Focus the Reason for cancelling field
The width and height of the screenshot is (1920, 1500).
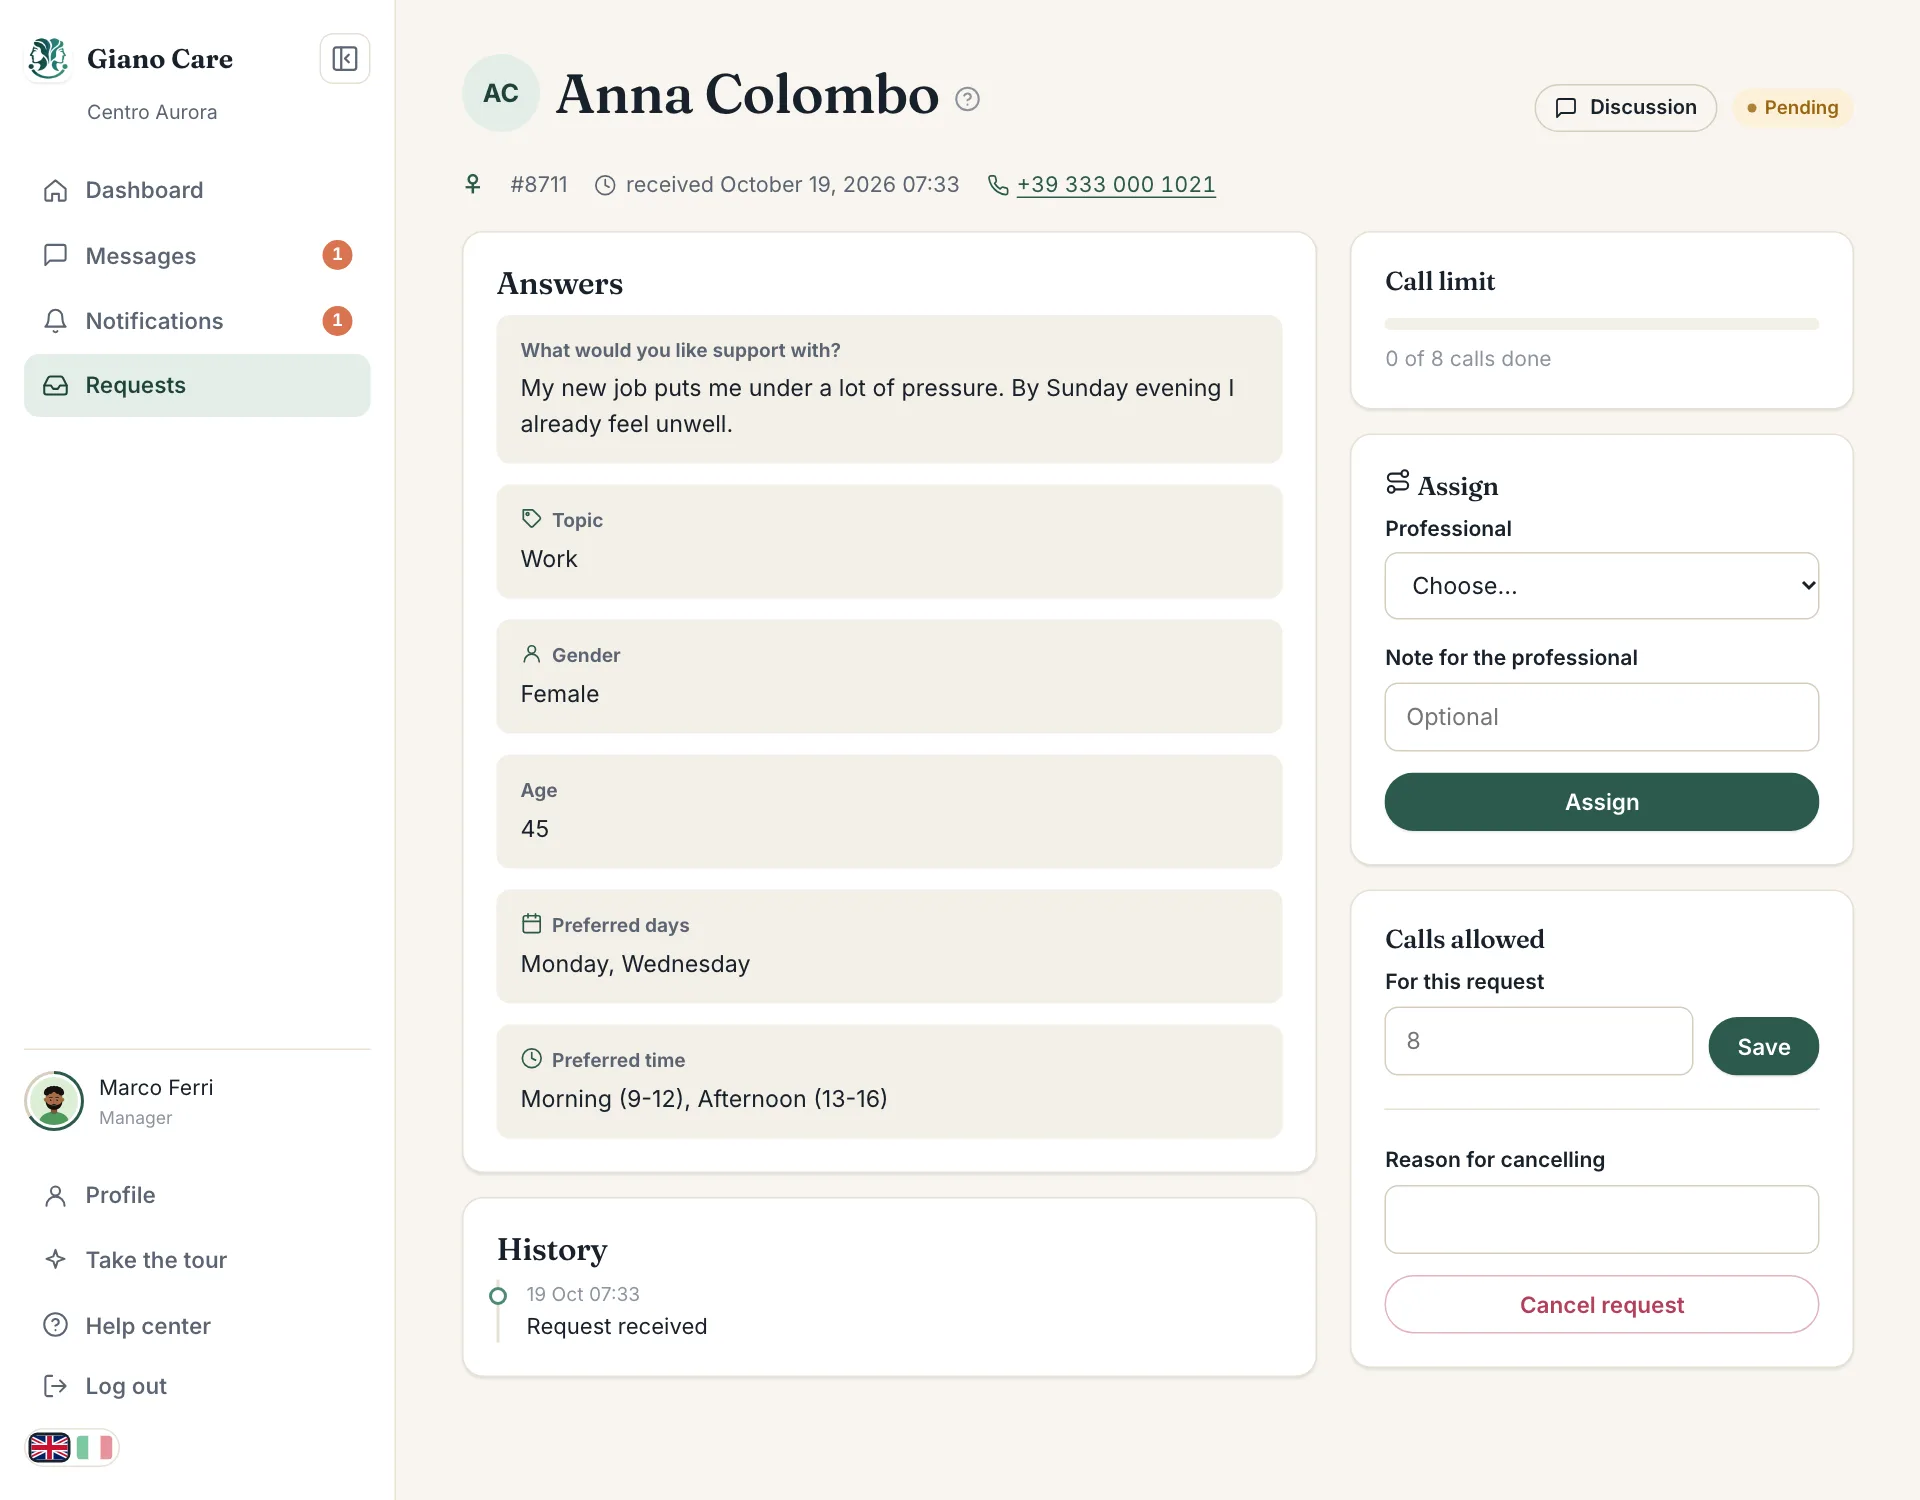1601,1219
